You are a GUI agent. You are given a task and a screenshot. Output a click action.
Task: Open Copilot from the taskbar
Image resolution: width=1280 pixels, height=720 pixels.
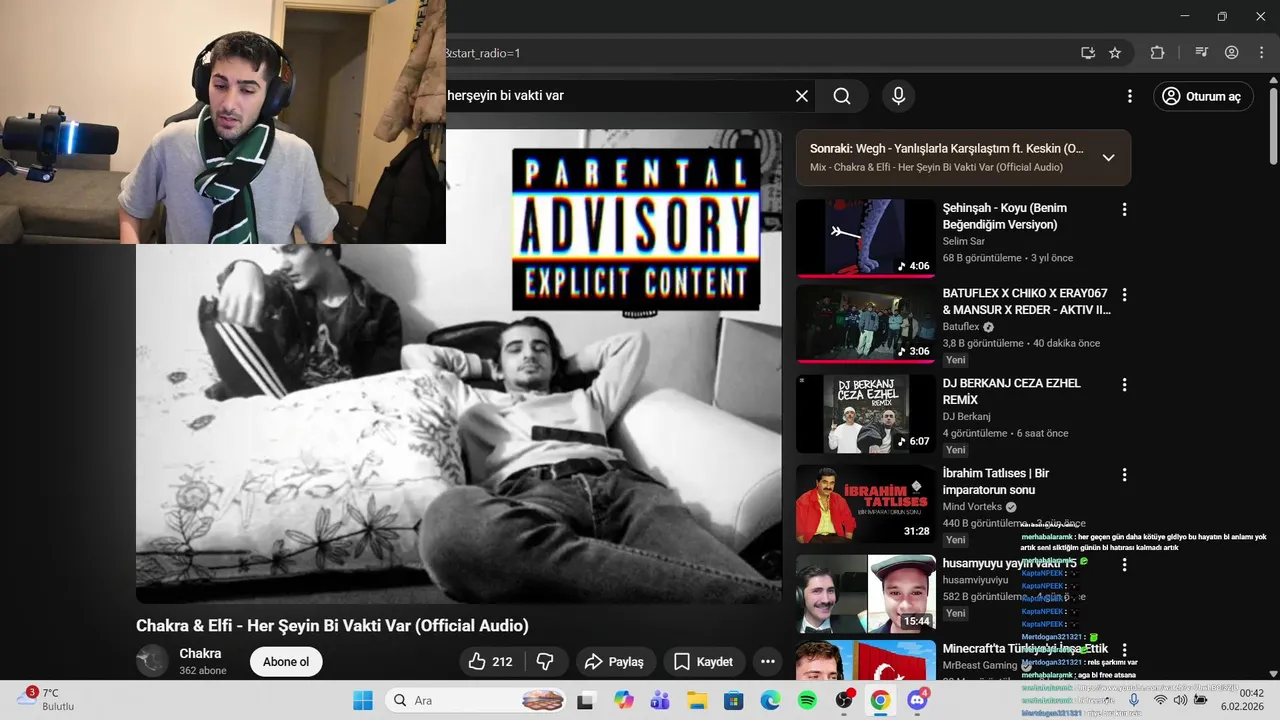(624, 701)
